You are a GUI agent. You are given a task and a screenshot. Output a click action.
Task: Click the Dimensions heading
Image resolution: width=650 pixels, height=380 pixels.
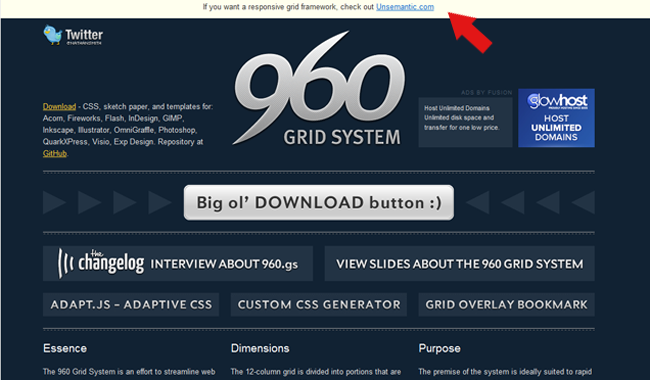[x=260, y=348]
